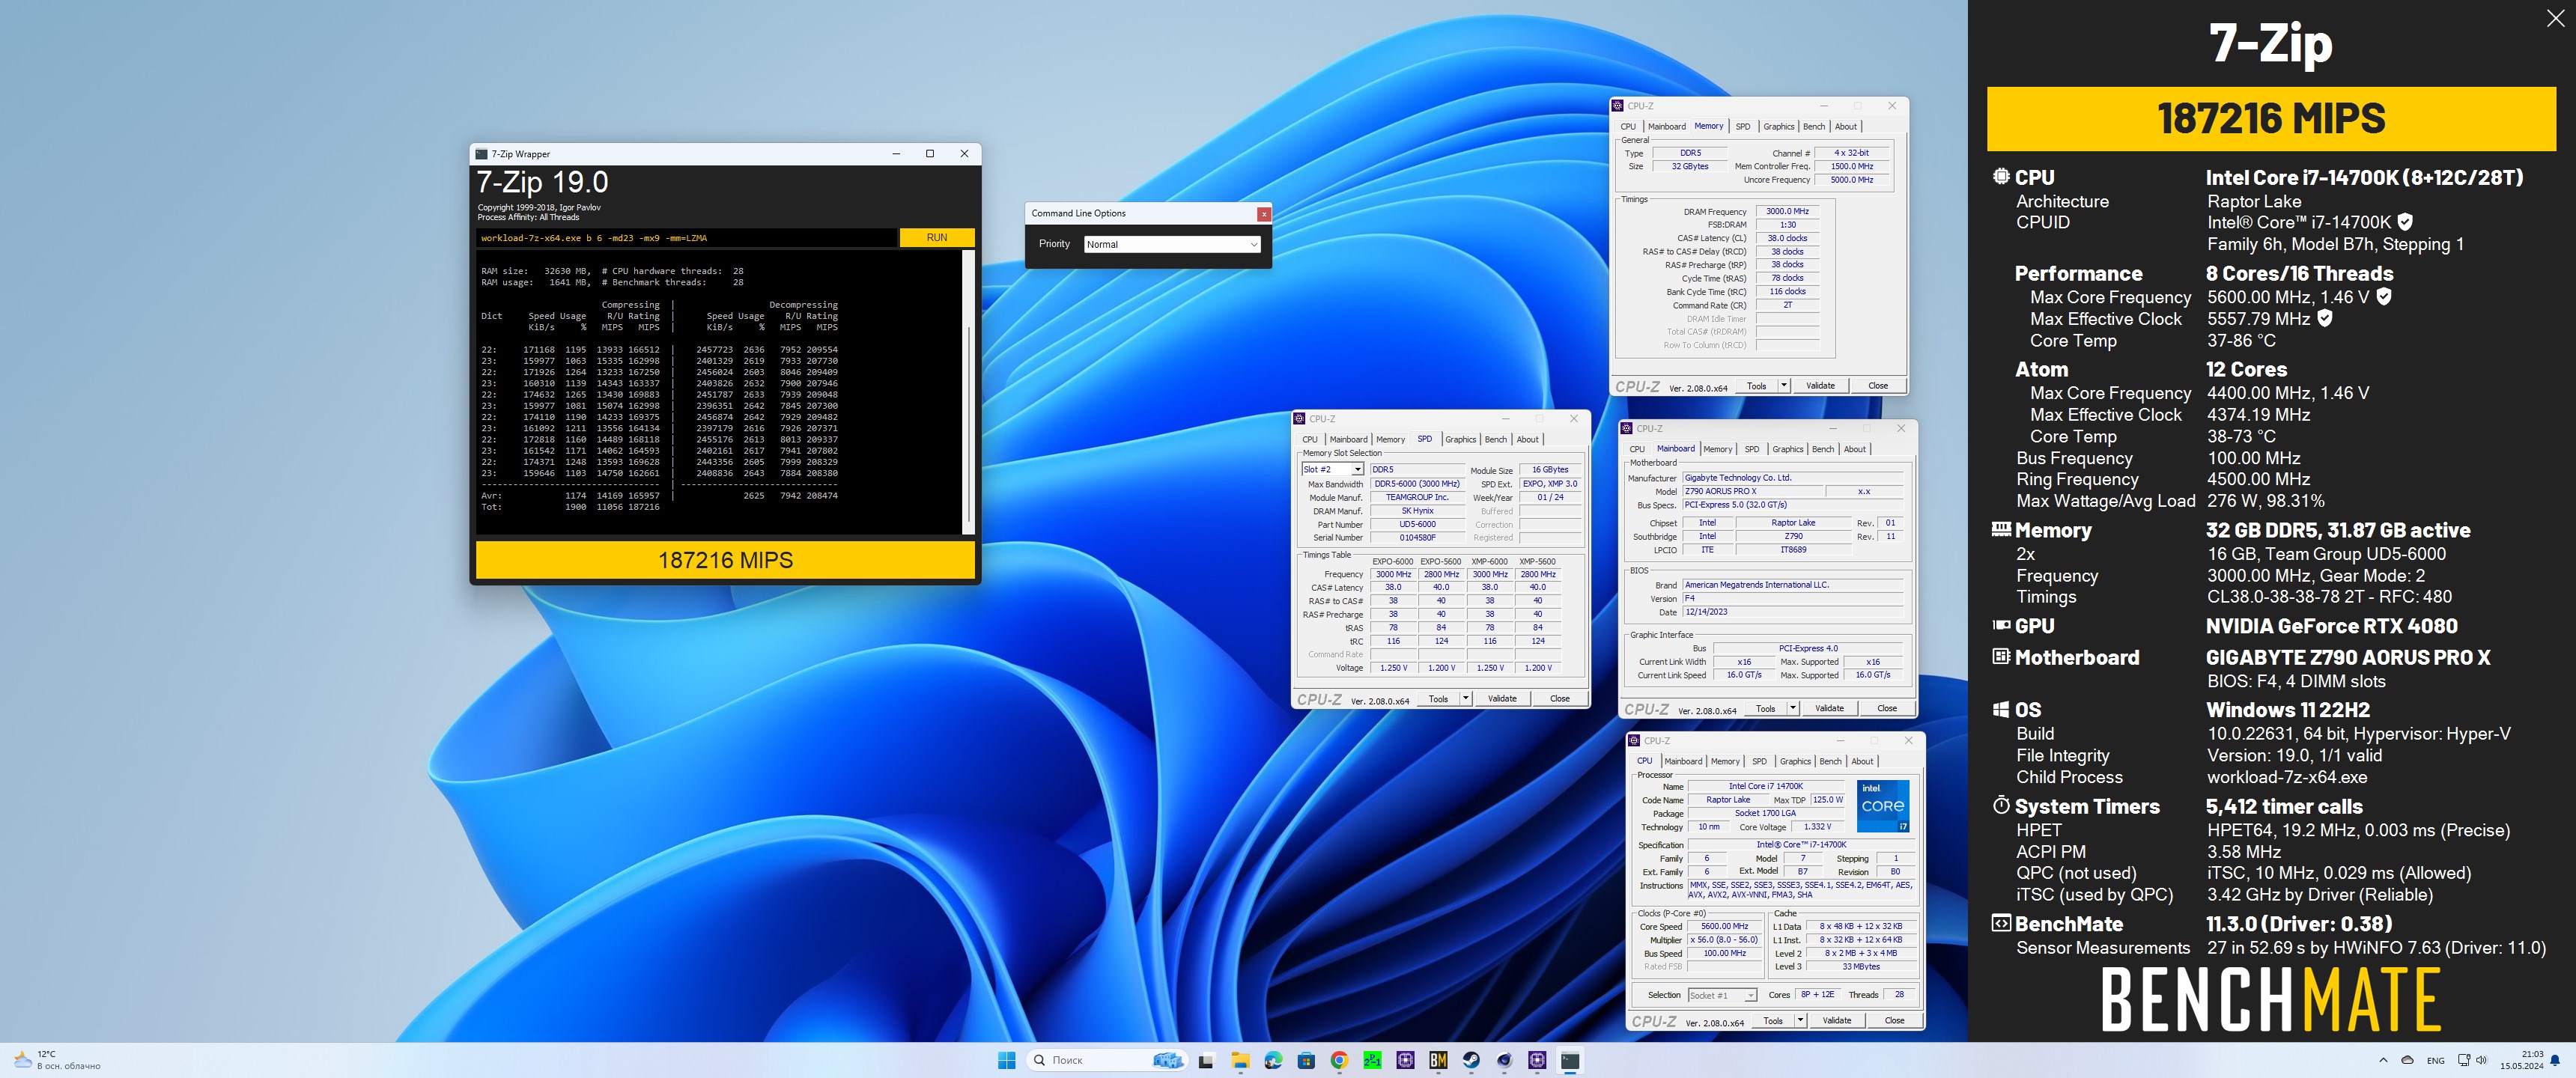
Task: Open the weather widget showing 12°C
Action: (57, 1060)
